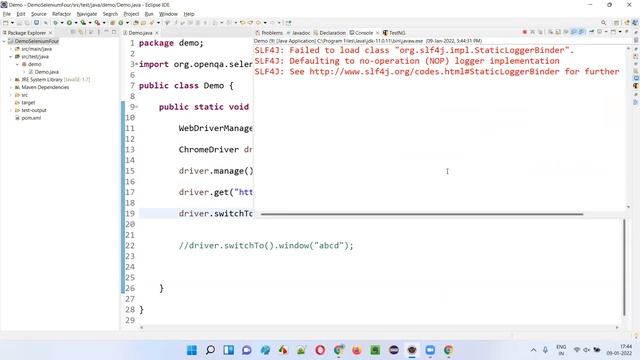Close the Demo.java editor tab
Screen dimensions: 640x360
coord(157,33)
